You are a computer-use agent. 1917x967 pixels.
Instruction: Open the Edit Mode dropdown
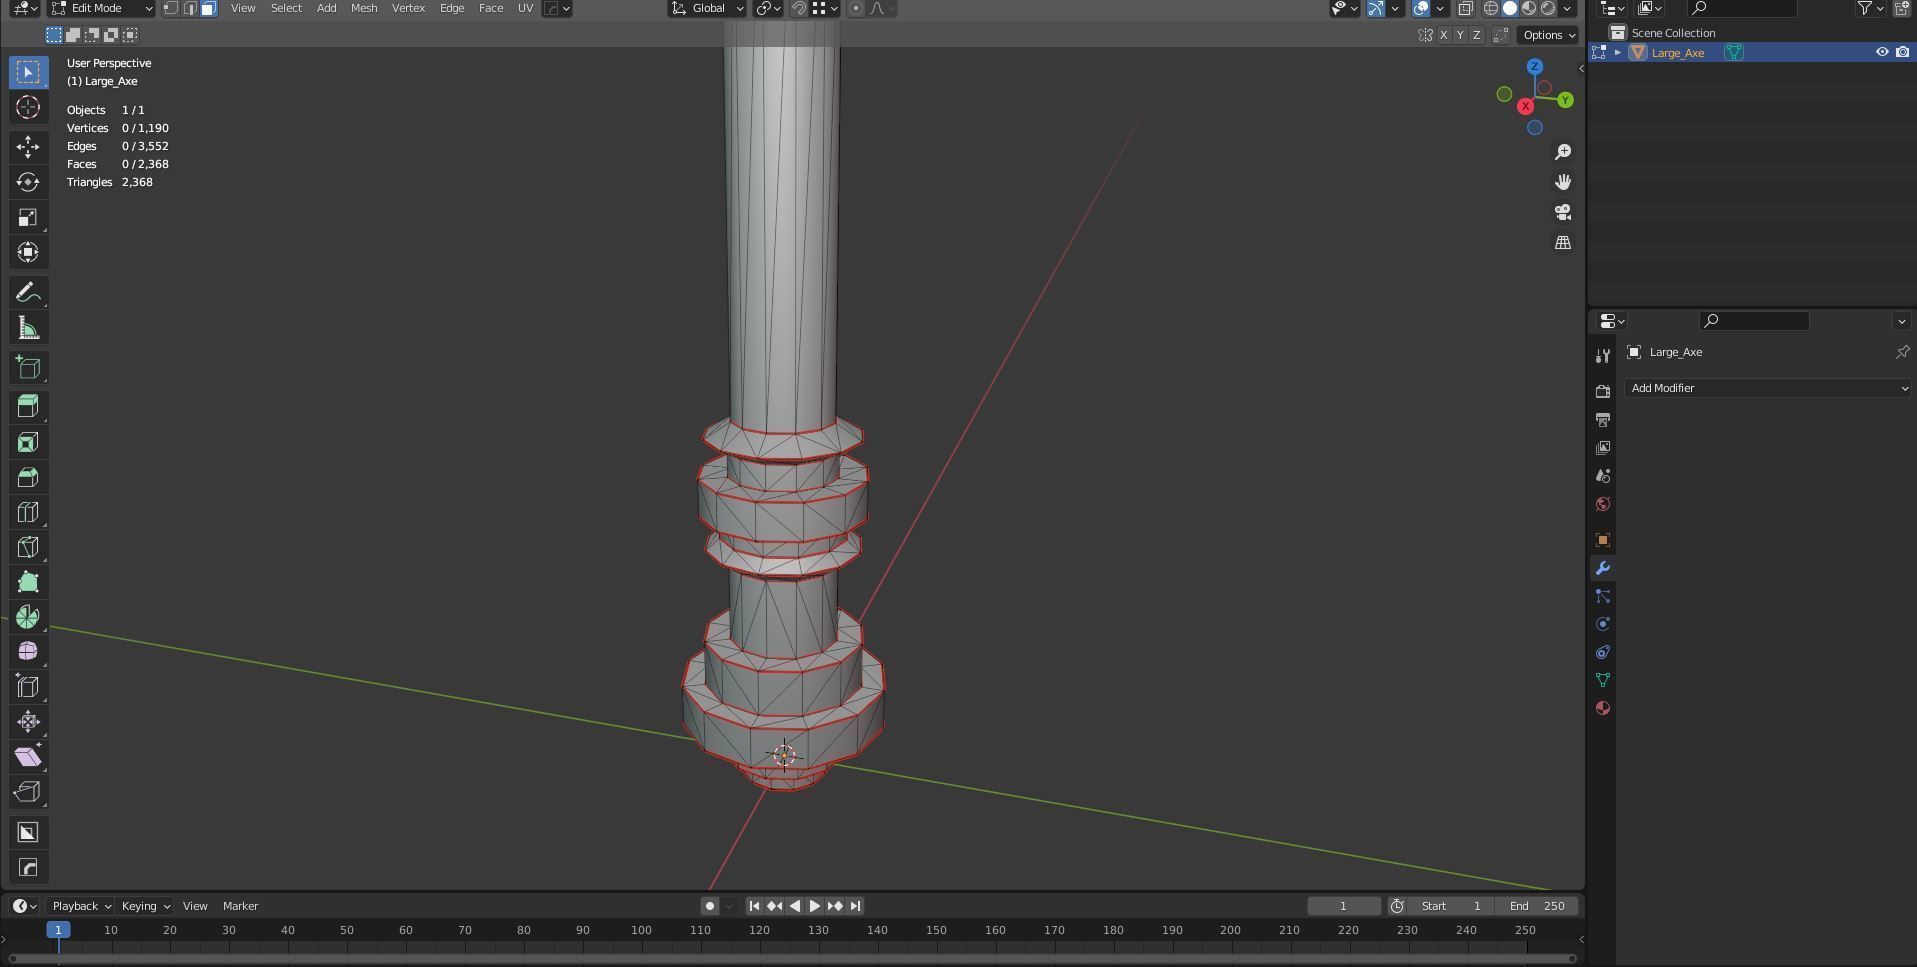coord(102,8)
